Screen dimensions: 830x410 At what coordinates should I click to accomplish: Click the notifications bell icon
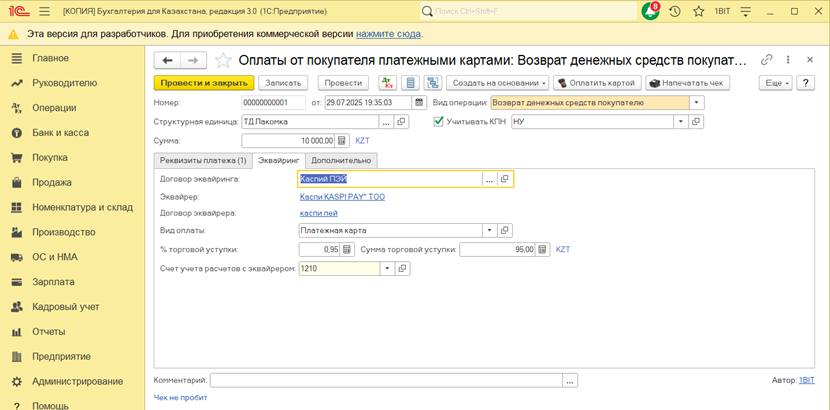pyautogui.click(x=650, y=11)
